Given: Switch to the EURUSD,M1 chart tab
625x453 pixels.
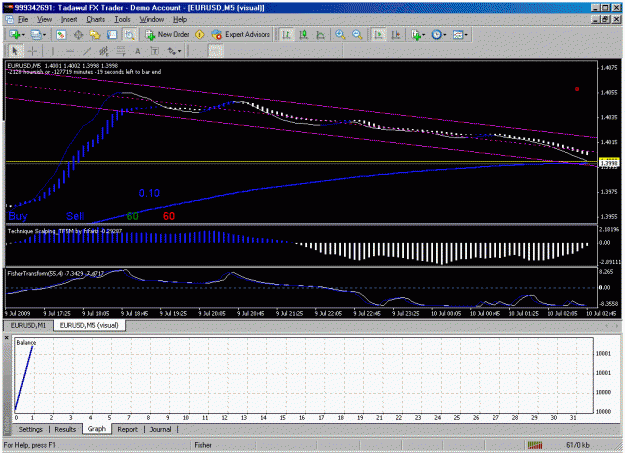Looking at the screenshot, I should pyautogui.click(x=28, y=325).
